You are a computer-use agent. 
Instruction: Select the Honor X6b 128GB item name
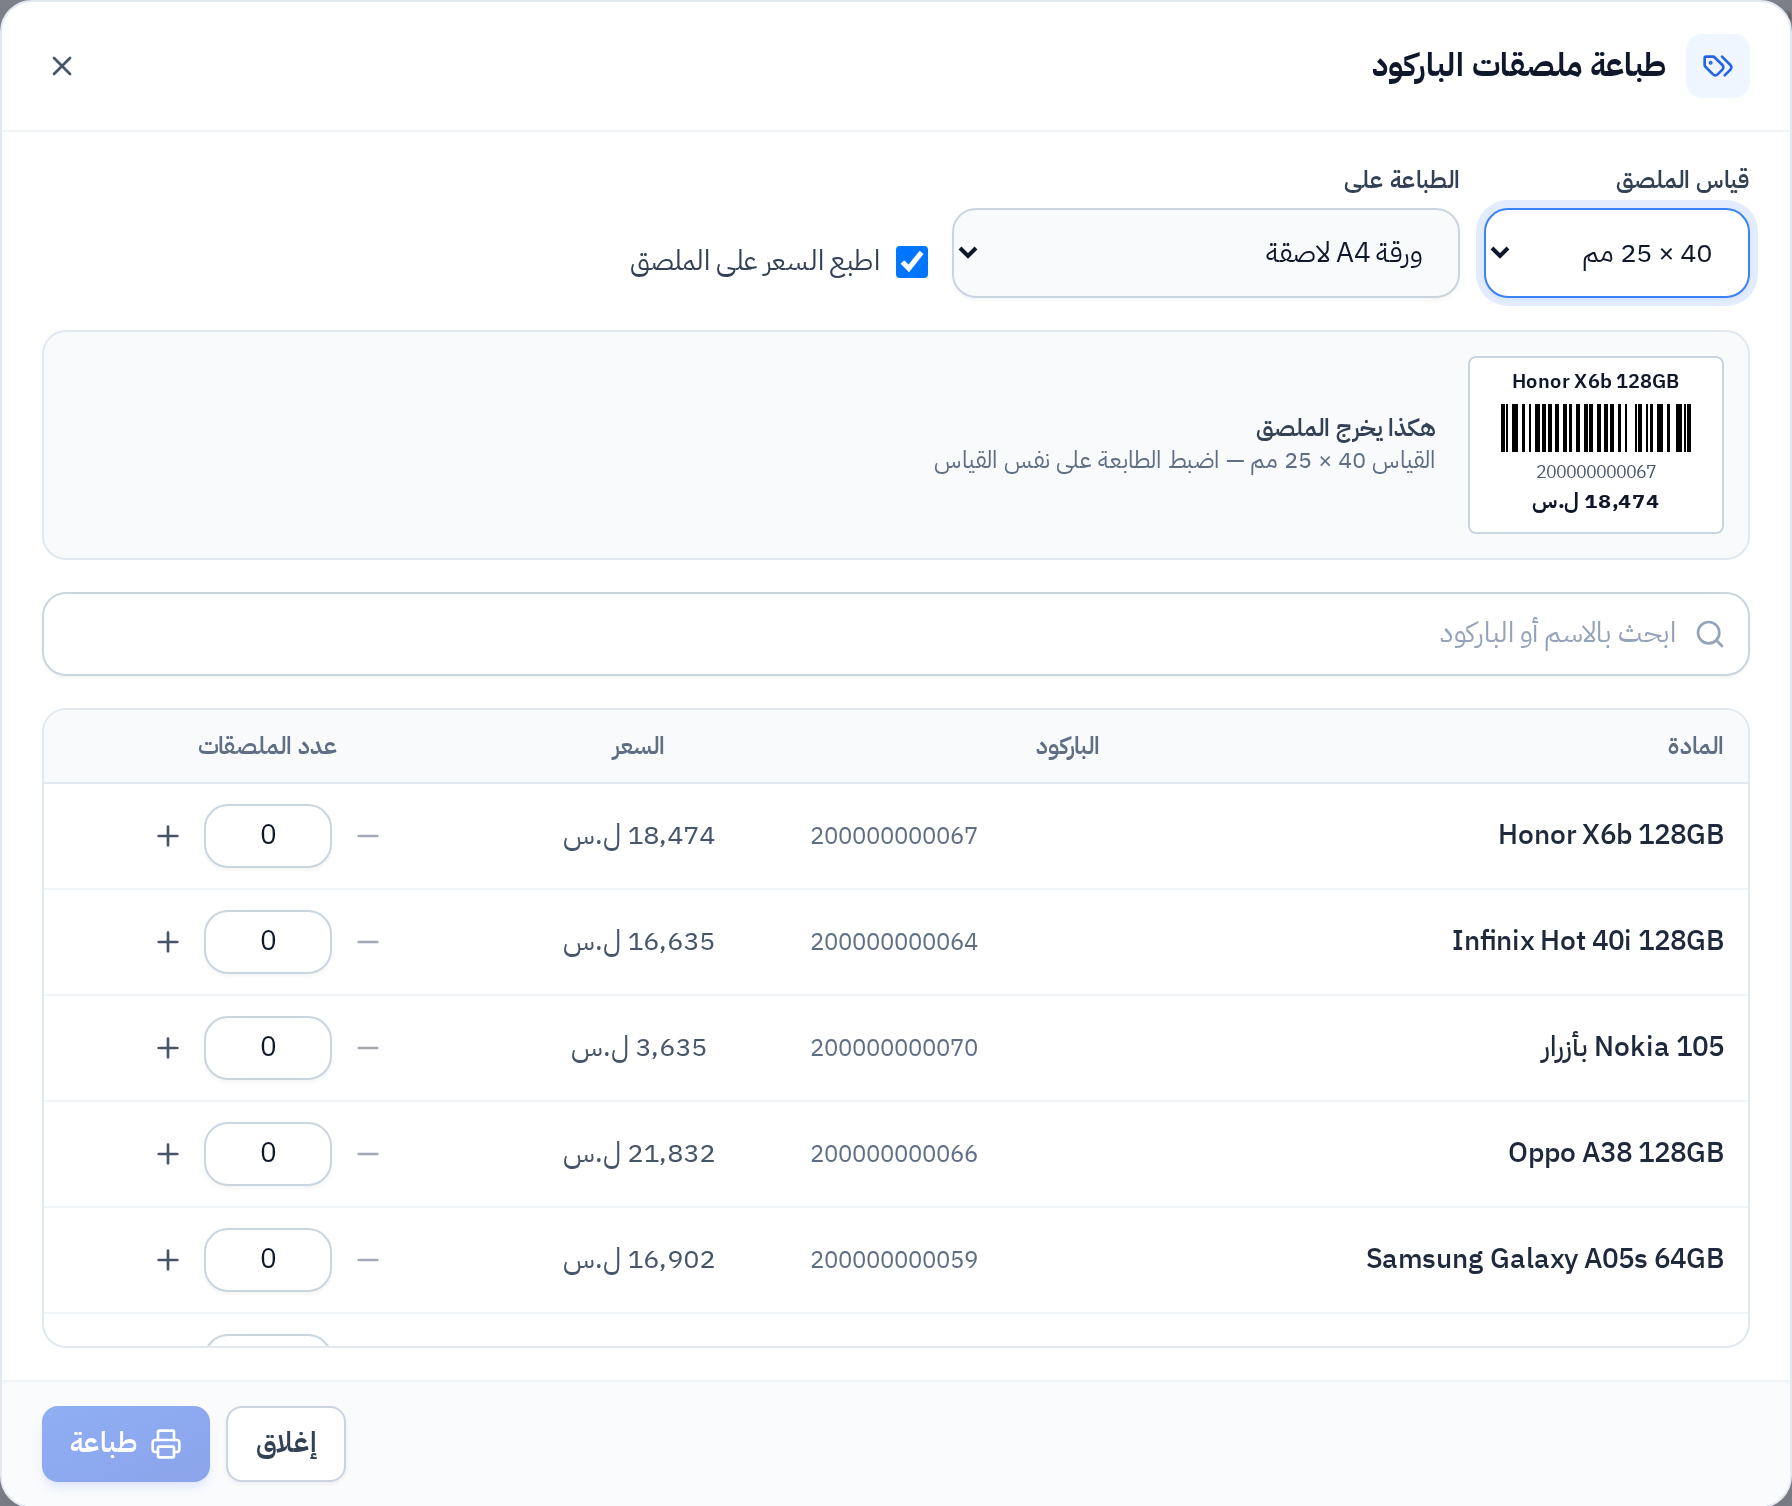(1611, 835)
